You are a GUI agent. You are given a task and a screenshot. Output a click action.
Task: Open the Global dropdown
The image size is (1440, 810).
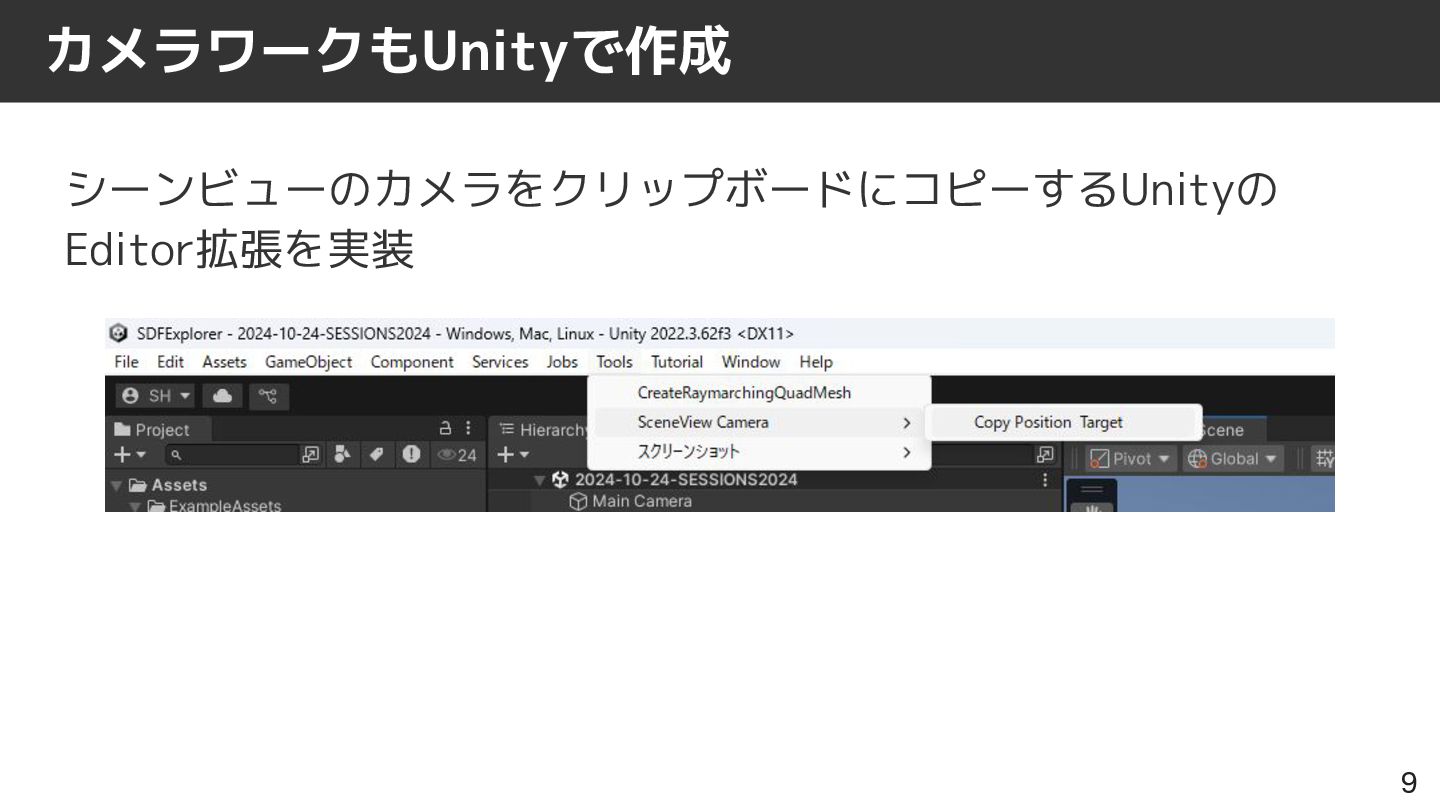(1233, 458)
